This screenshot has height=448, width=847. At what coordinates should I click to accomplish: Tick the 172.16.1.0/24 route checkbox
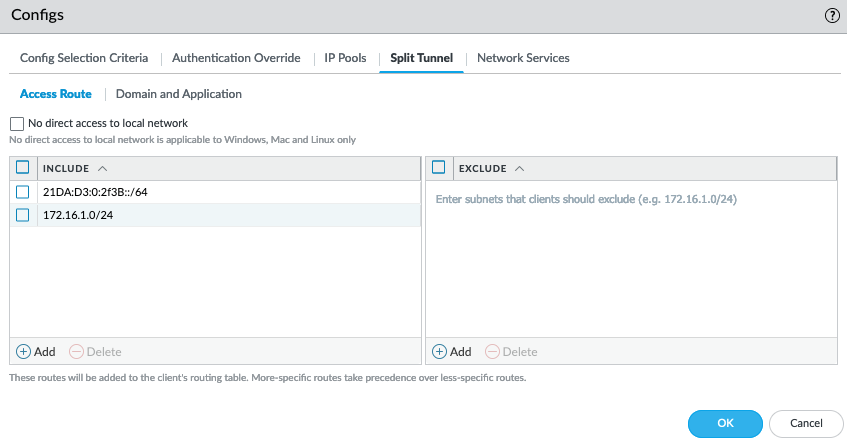[x=23, y=216]
